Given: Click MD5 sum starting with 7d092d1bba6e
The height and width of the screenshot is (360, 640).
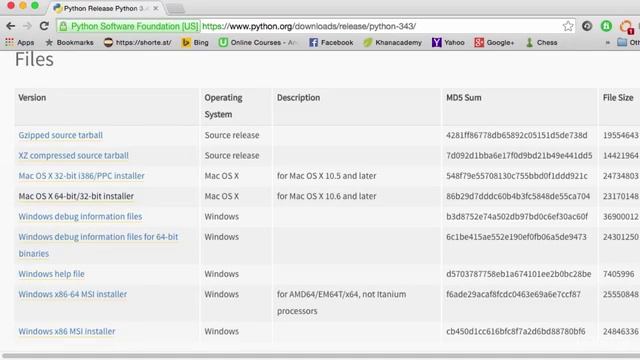Looking at the screenshot, I should tap(519, 156).
